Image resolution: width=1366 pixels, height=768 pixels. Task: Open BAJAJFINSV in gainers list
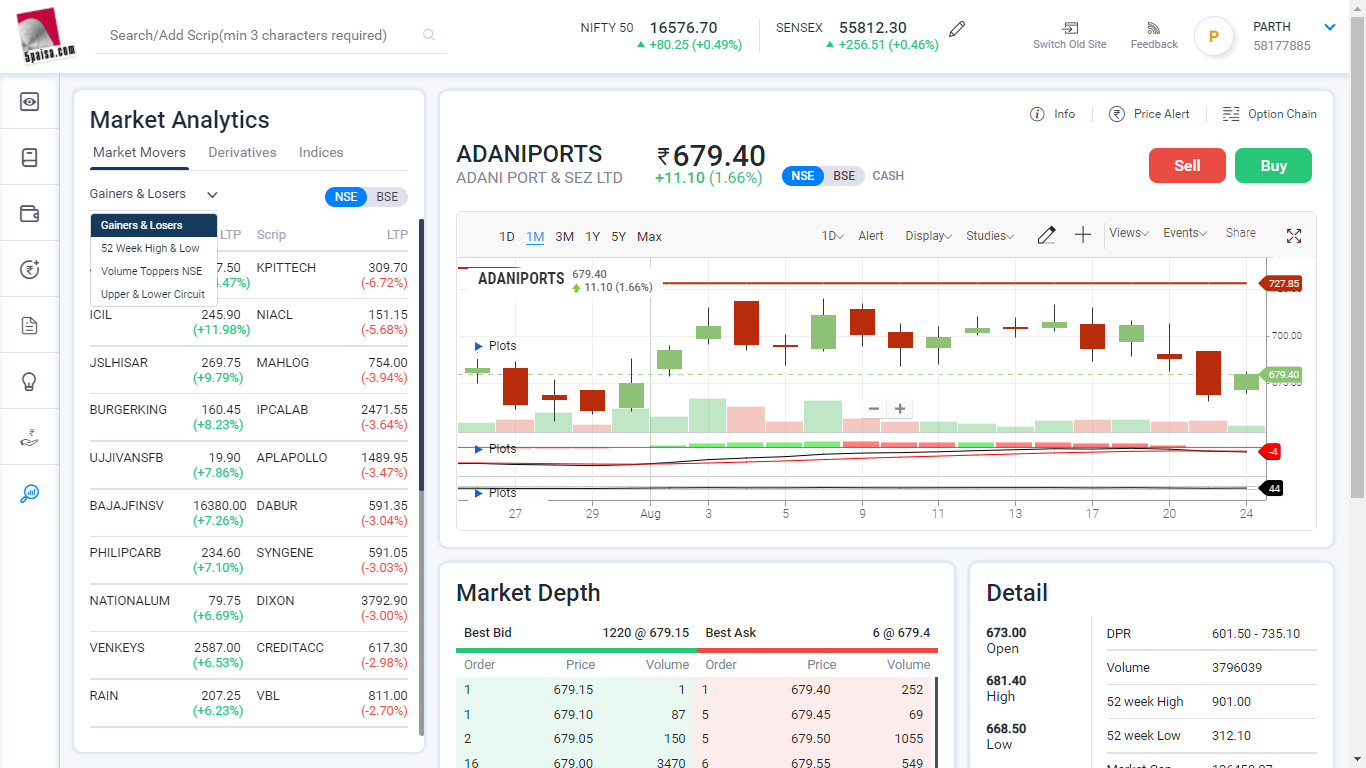point(124,506)
